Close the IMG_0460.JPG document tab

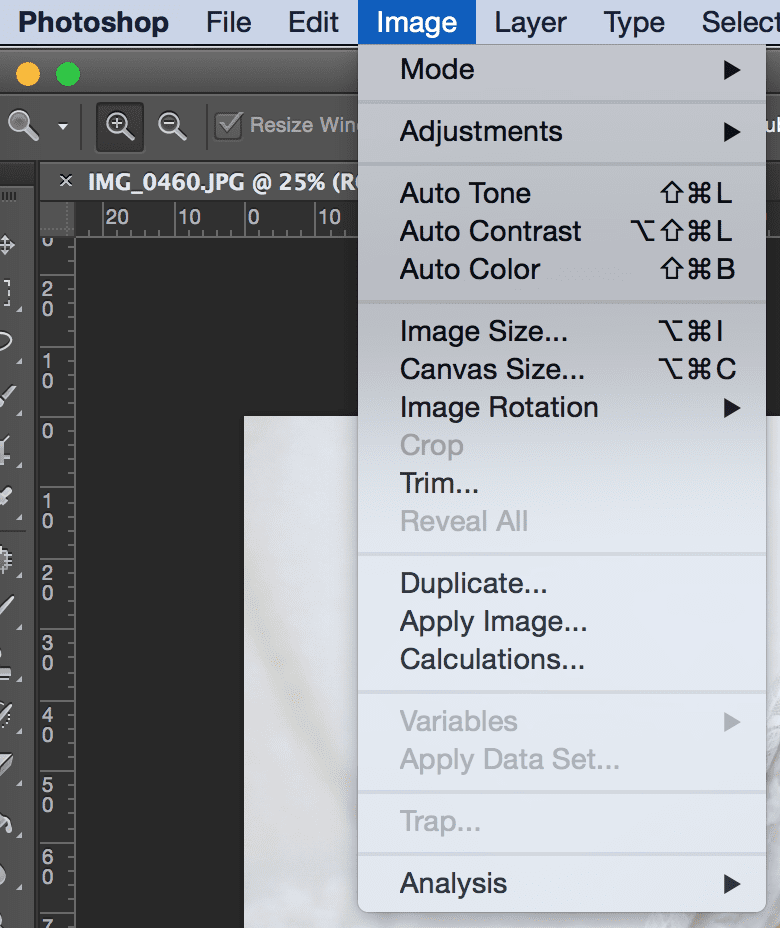(66, 181)
